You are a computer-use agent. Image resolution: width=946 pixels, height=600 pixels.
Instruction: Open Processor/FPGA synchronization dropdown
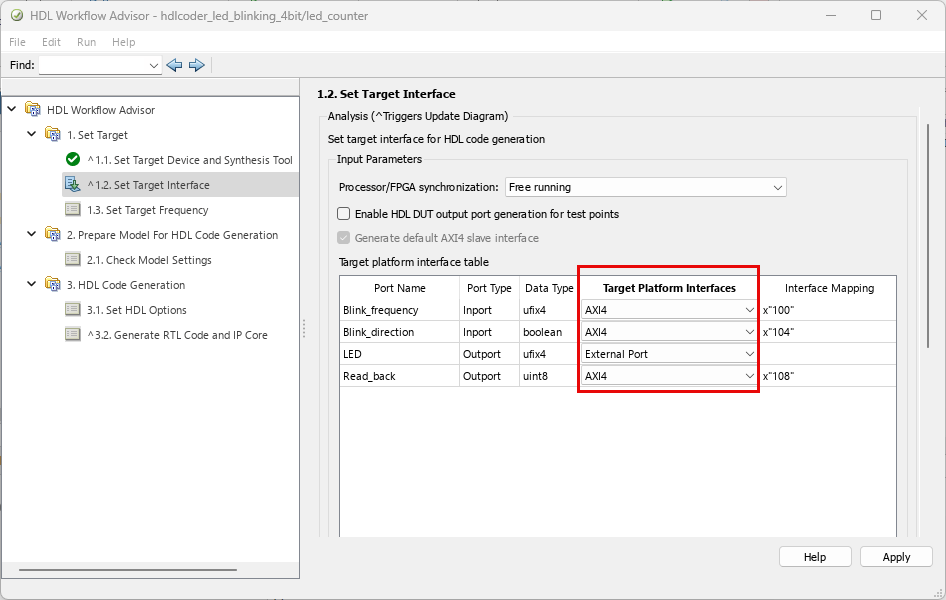point(645,187)
